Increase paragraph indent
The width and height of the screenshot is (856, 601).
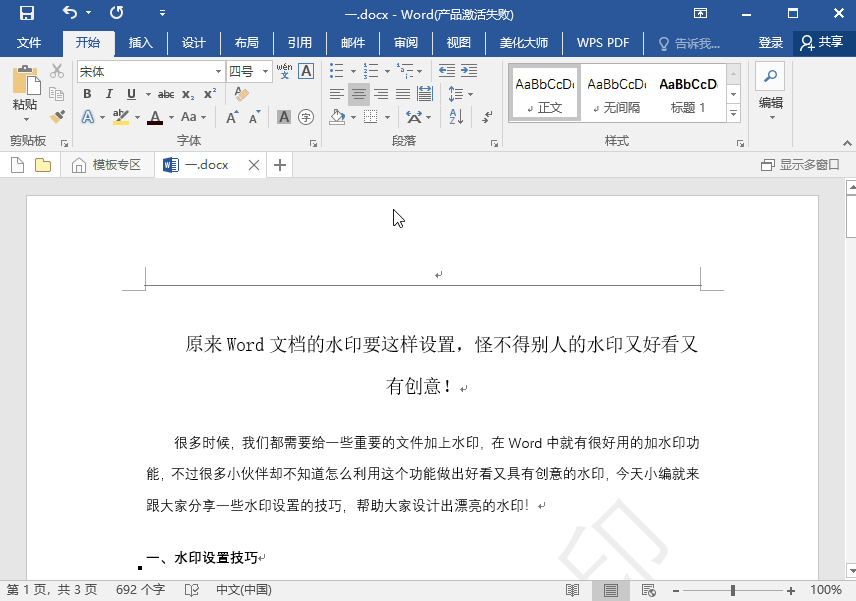(x=469, y=71)
